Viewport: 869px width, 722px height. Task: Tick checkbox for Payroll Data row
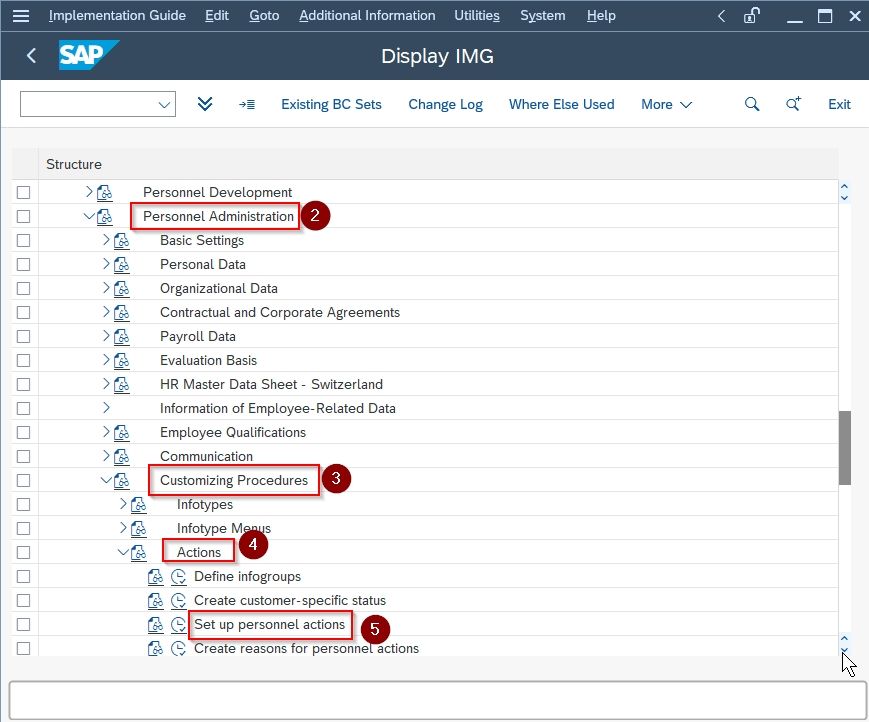[x=23, y=336]
